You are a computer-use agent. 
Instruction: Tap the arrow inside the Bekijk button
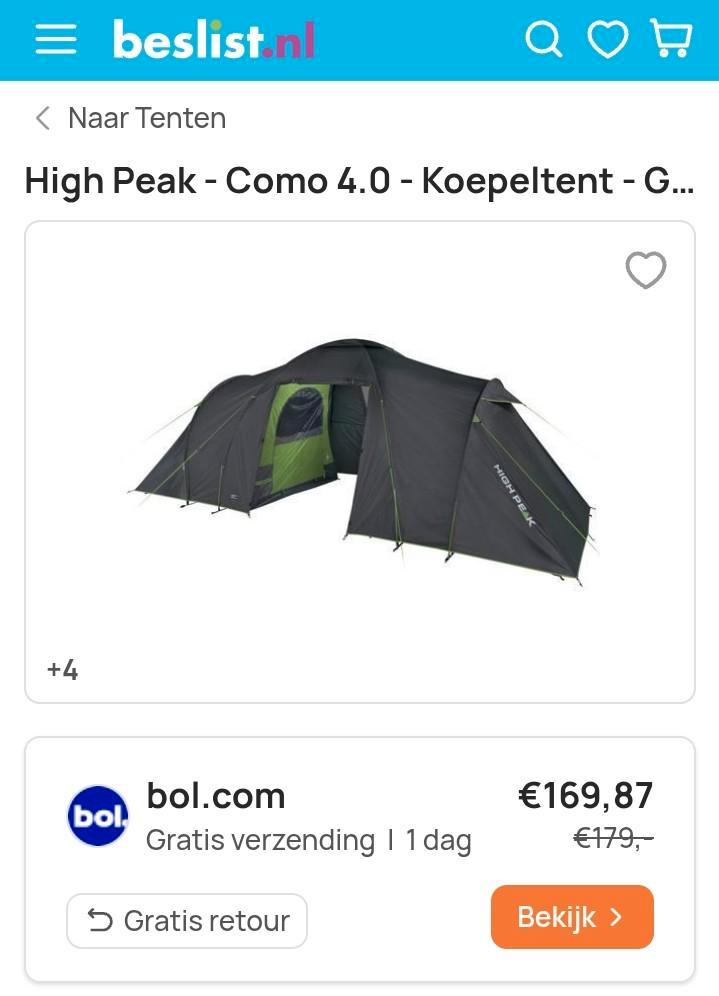[615, 917]
